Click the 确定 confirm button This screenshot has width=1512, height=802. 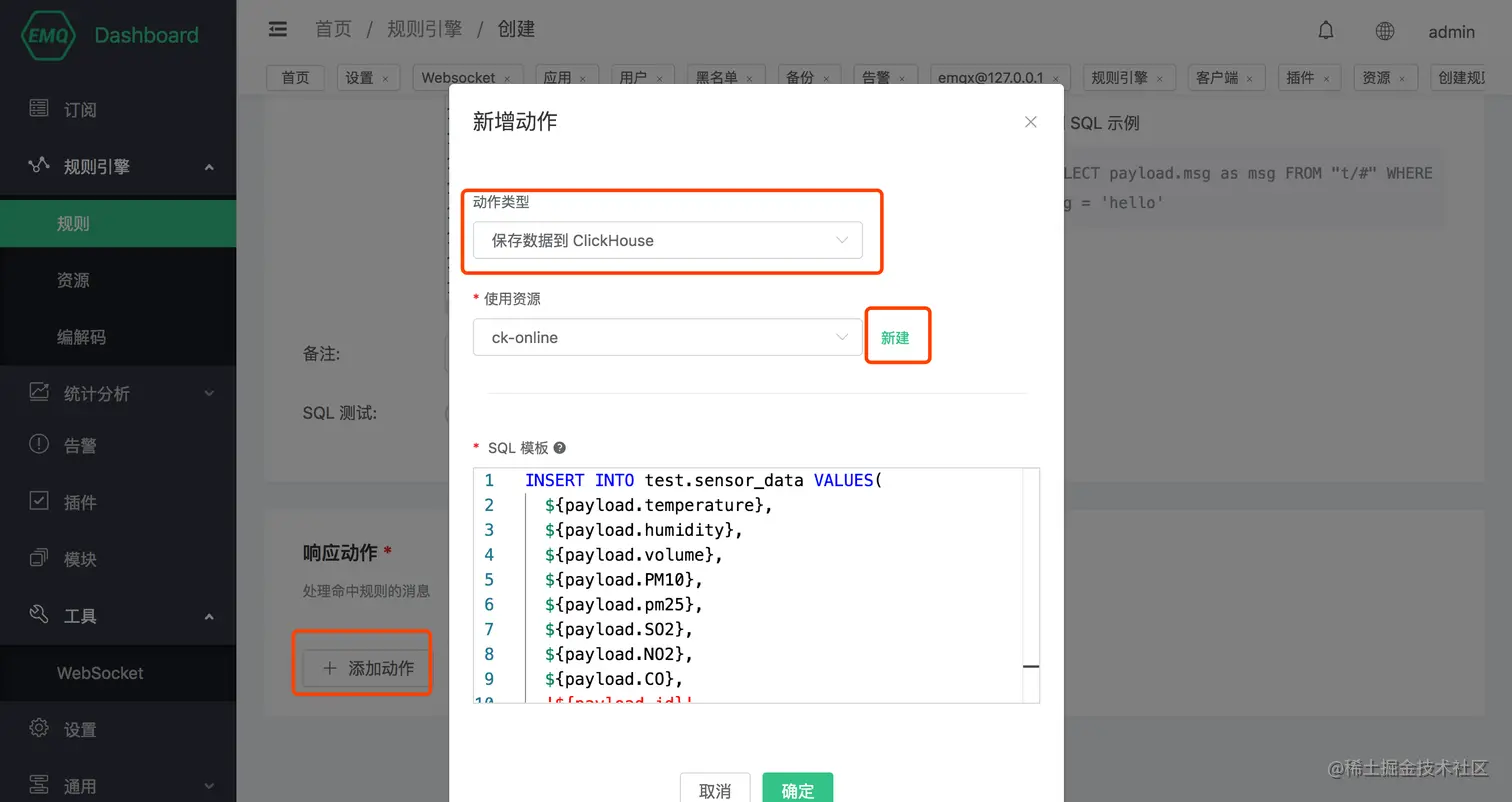[x=797, y=790]
